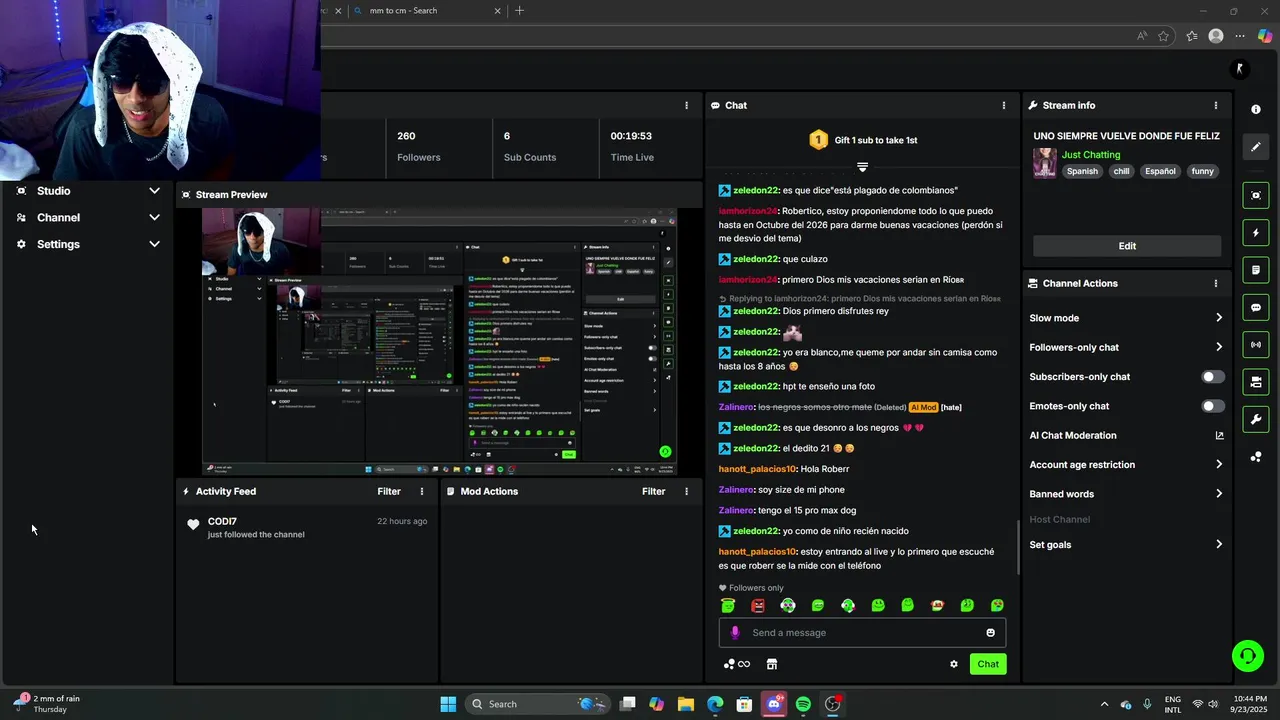The height and width of the screenshot is (720, 1280).
Task: Click the Stream Preview video
Action: pos(439,342)
